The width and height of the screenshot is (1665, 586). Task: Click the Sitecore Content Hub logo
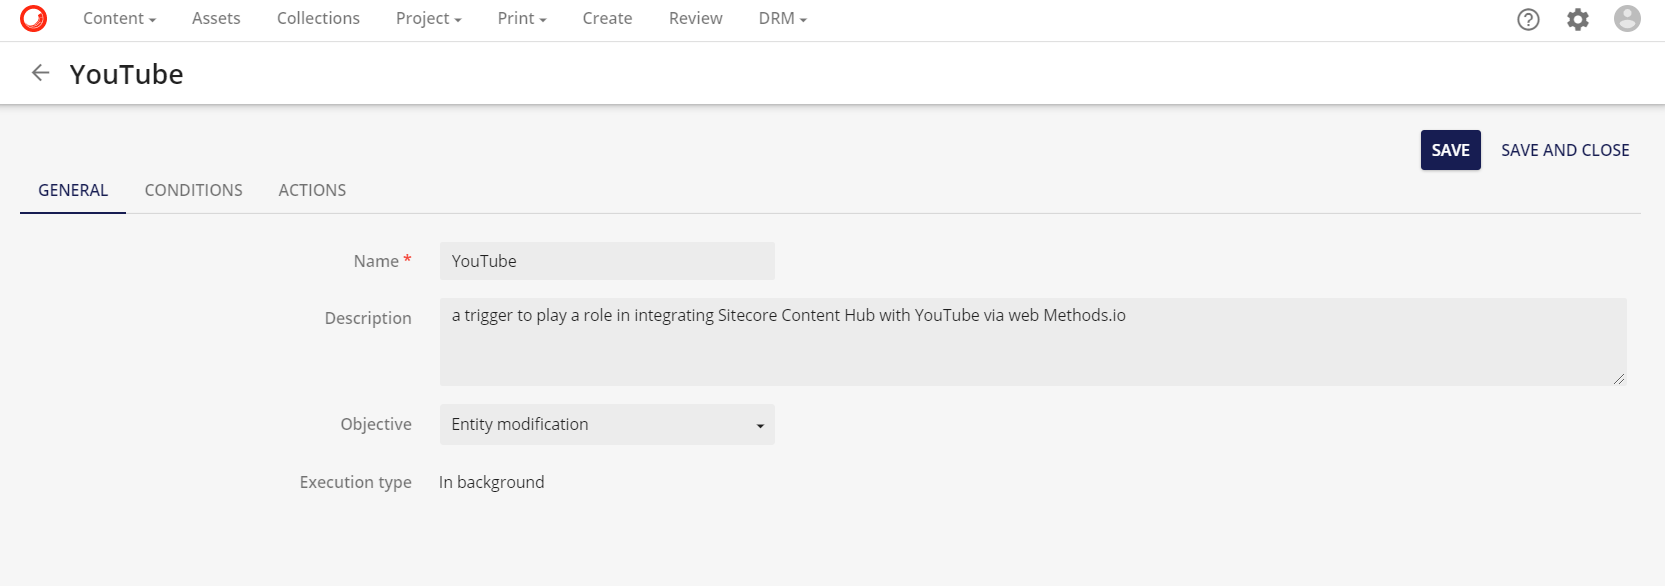pos(33,18)
